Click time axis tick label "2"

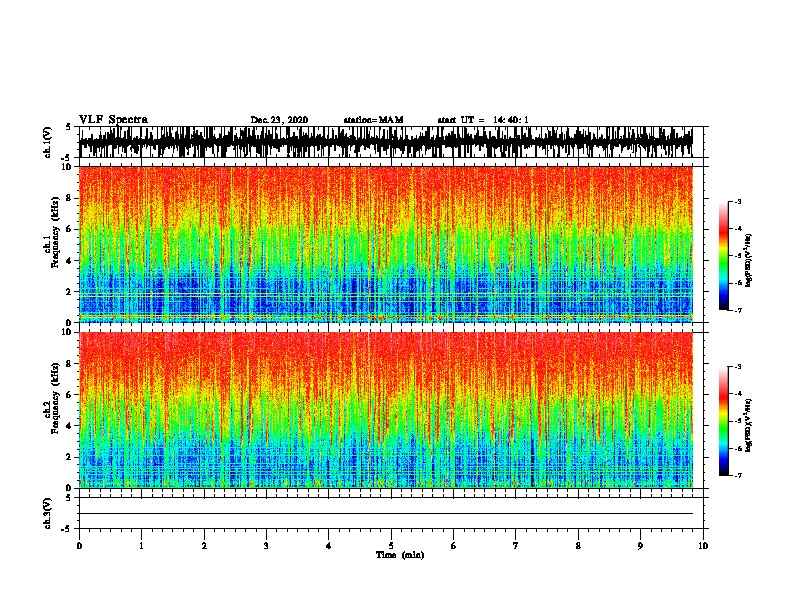(204, 546)
